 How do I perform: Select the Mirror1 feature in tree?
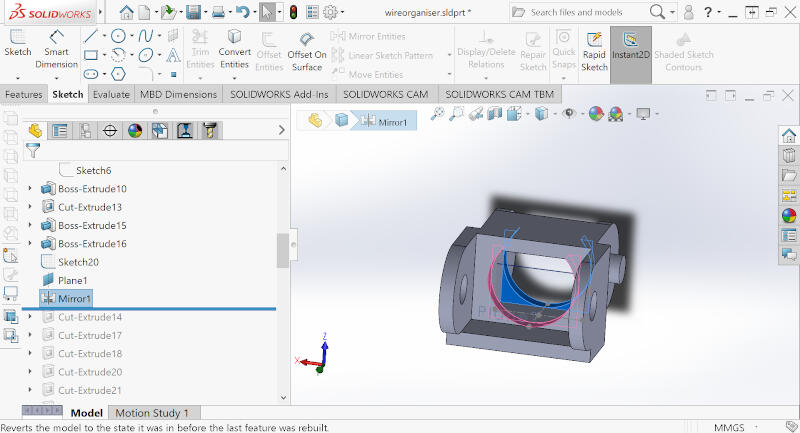[x=66, y=299]
